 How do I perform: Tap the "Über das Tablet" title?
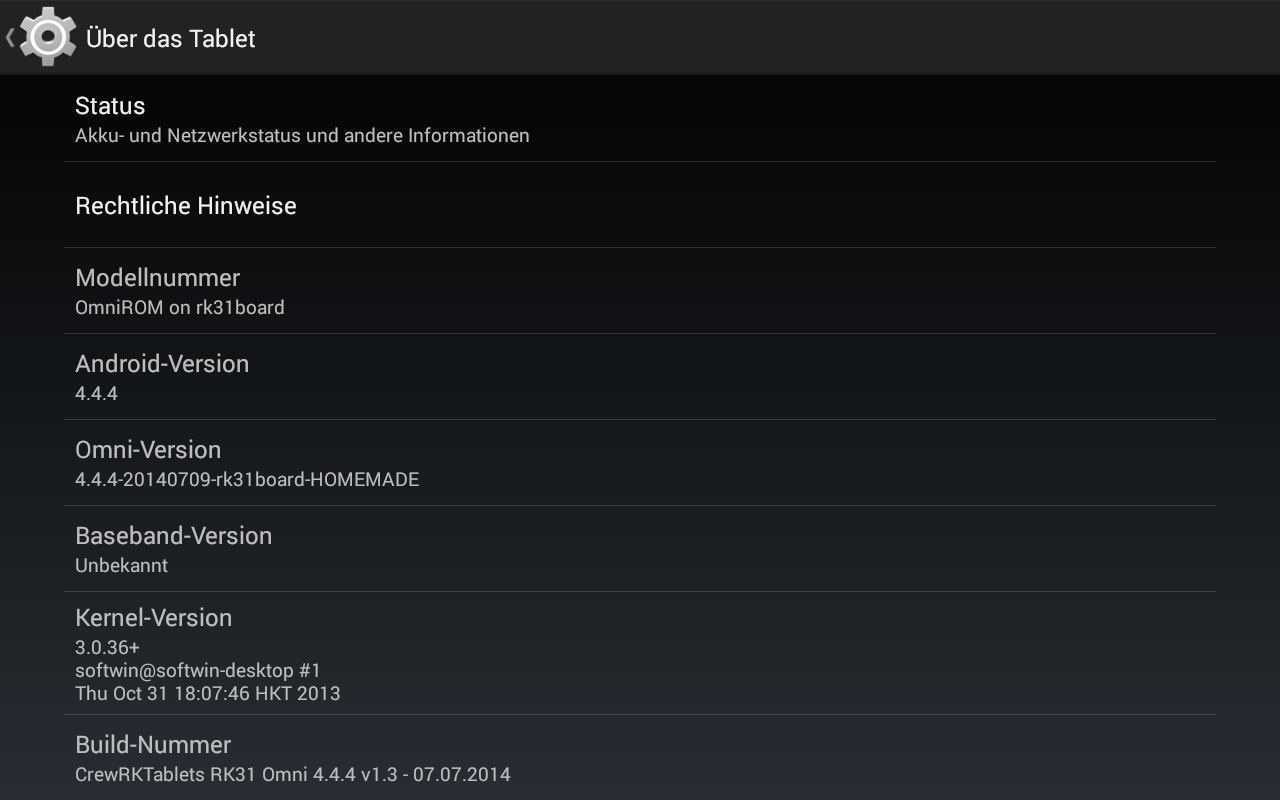tap(171, 39)
